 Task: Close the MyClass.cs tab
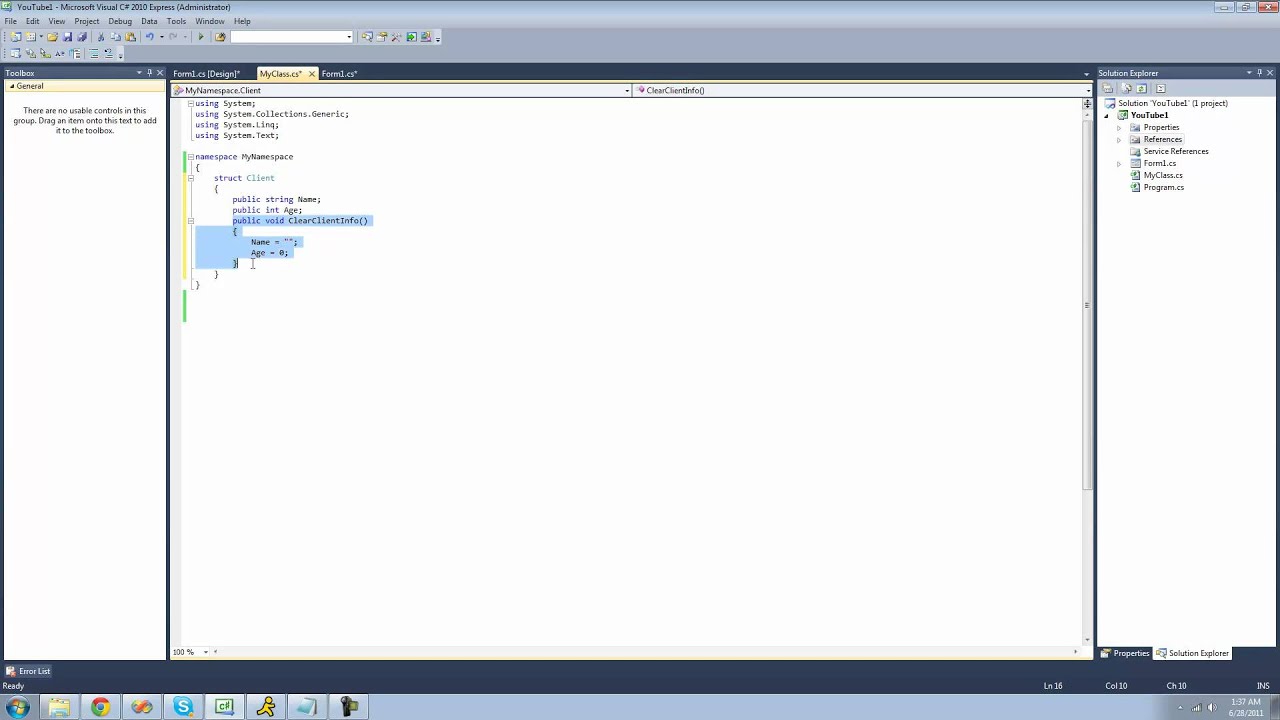pos(312,74)
